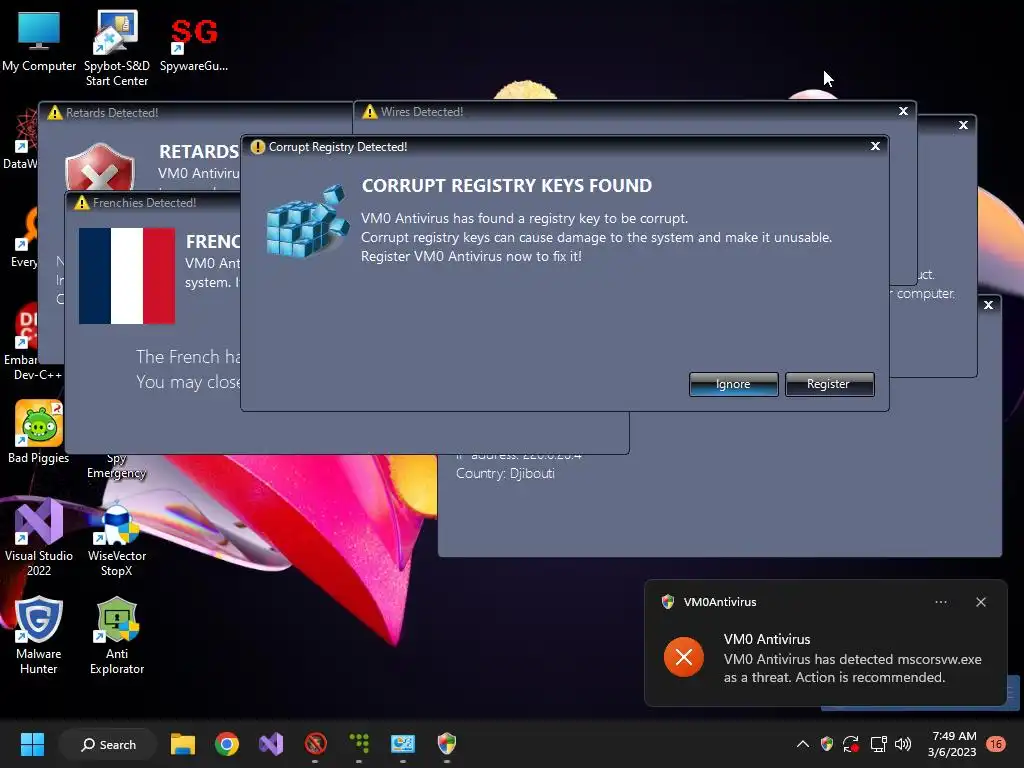Select the Frenchies Detected title bar
Screen dimensions: 1024x768
(x=154, y=202)
